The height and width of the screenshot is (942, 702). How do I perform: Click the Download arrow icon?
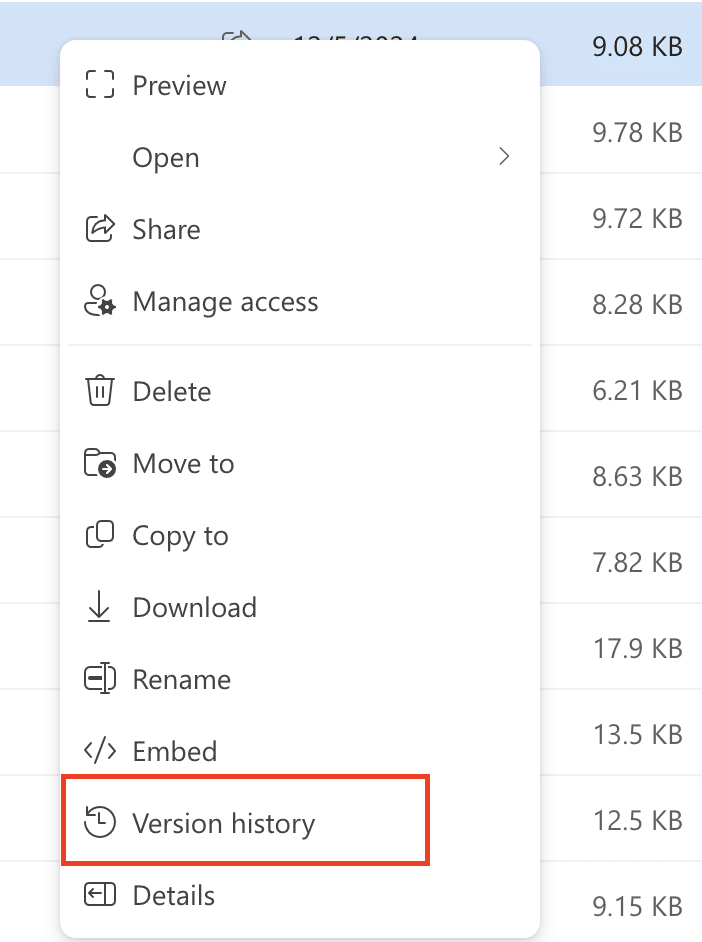pos(99,607)
